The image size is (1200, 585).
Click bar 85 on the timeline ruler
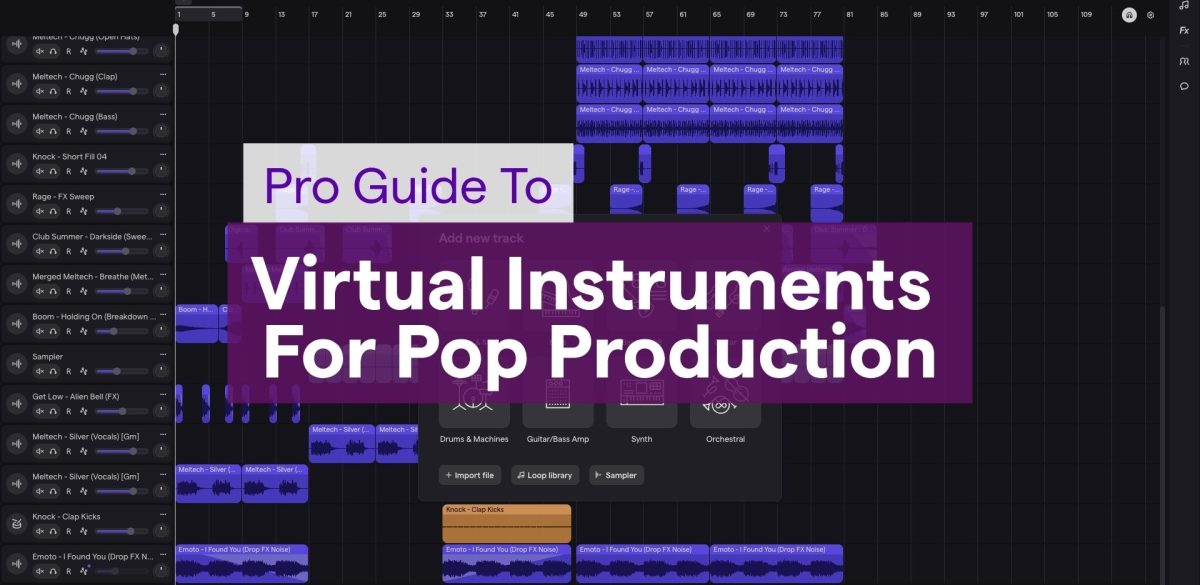[884, 15]
